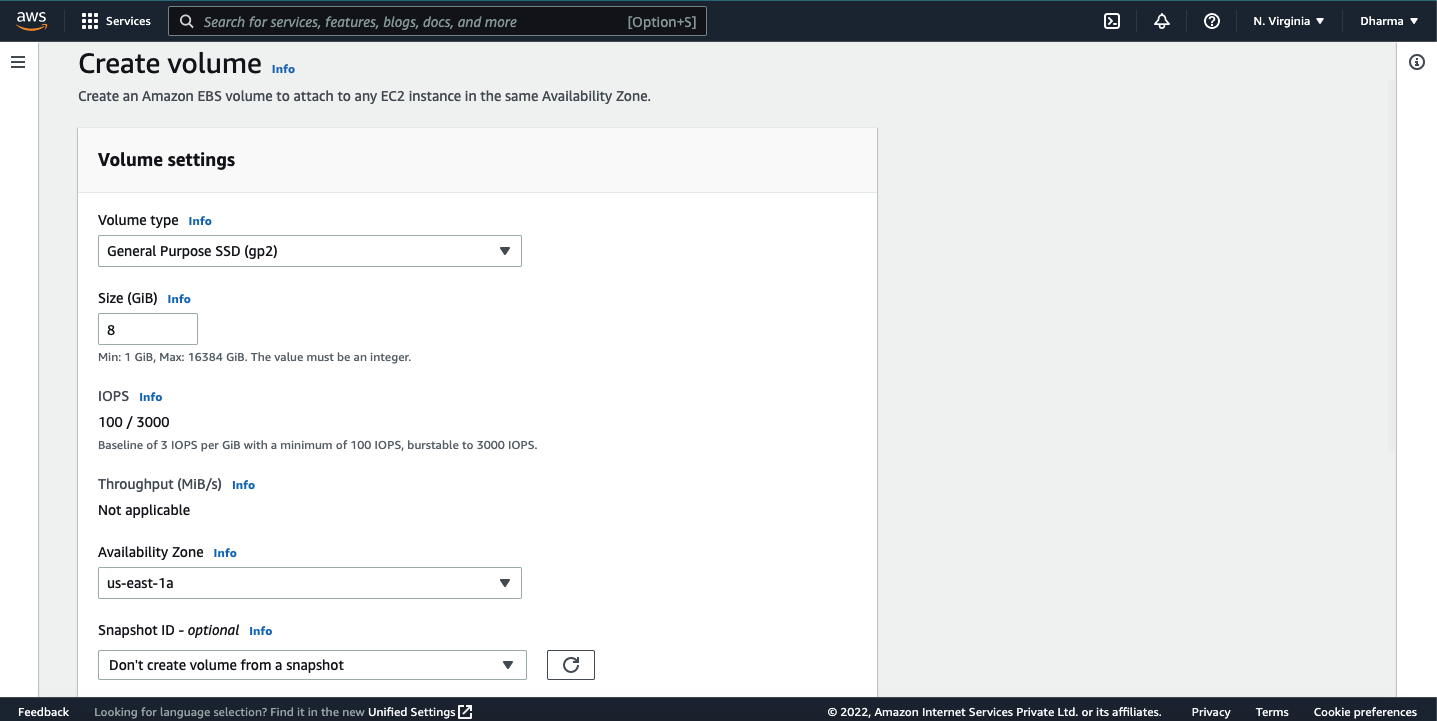The width and height of the screenshot is (1437, 721).
Task: Open the left hamburger navigation menu
Action: 17,62
